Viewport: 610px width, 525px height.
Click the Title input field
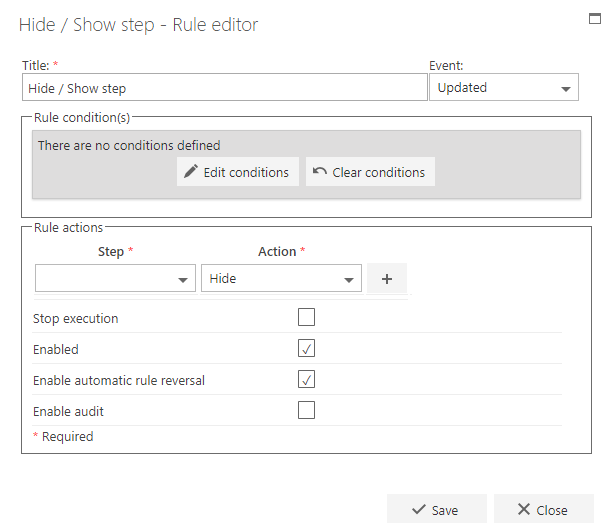pyautogui.click(x=224, y=88)
